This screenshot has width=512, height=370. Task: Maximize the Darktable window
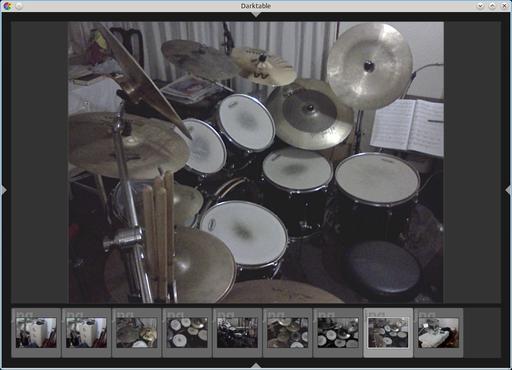(x=492, y=6)
